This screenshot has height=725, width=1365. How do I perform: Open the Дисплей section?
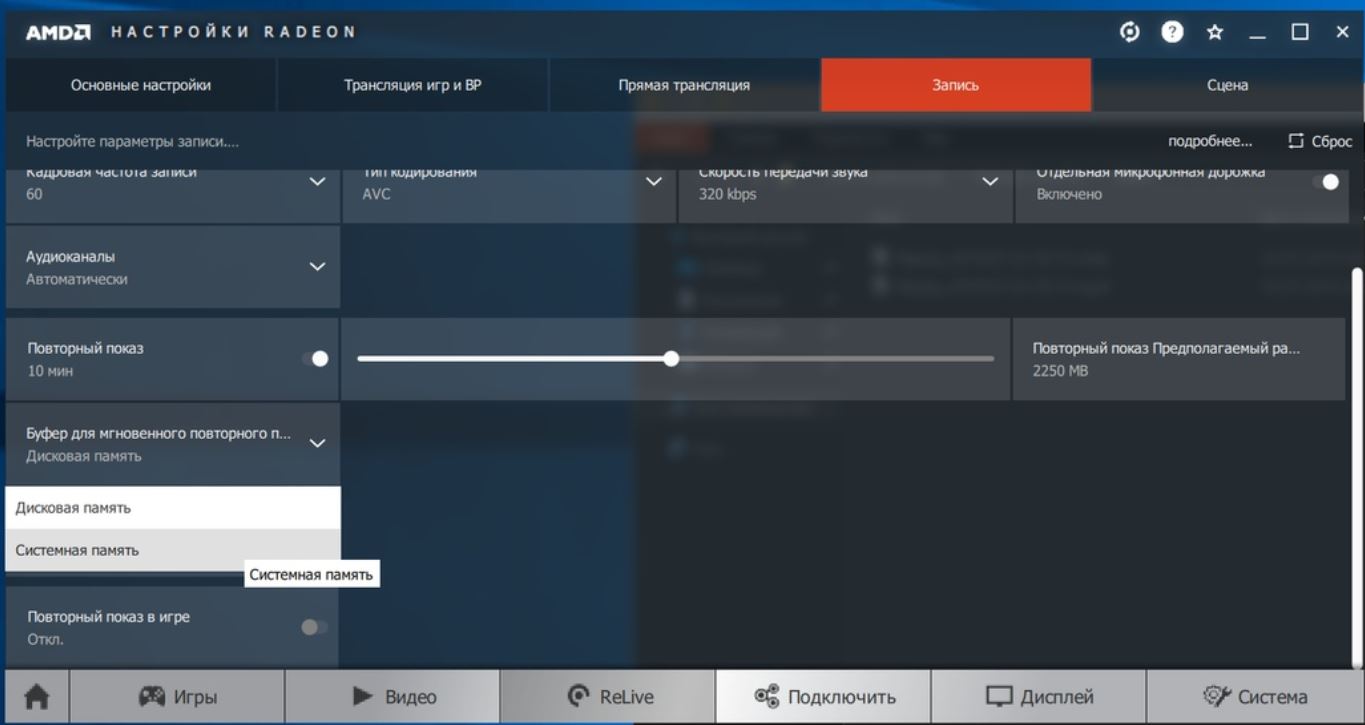pyautogui.click(x=1039, y=697)
